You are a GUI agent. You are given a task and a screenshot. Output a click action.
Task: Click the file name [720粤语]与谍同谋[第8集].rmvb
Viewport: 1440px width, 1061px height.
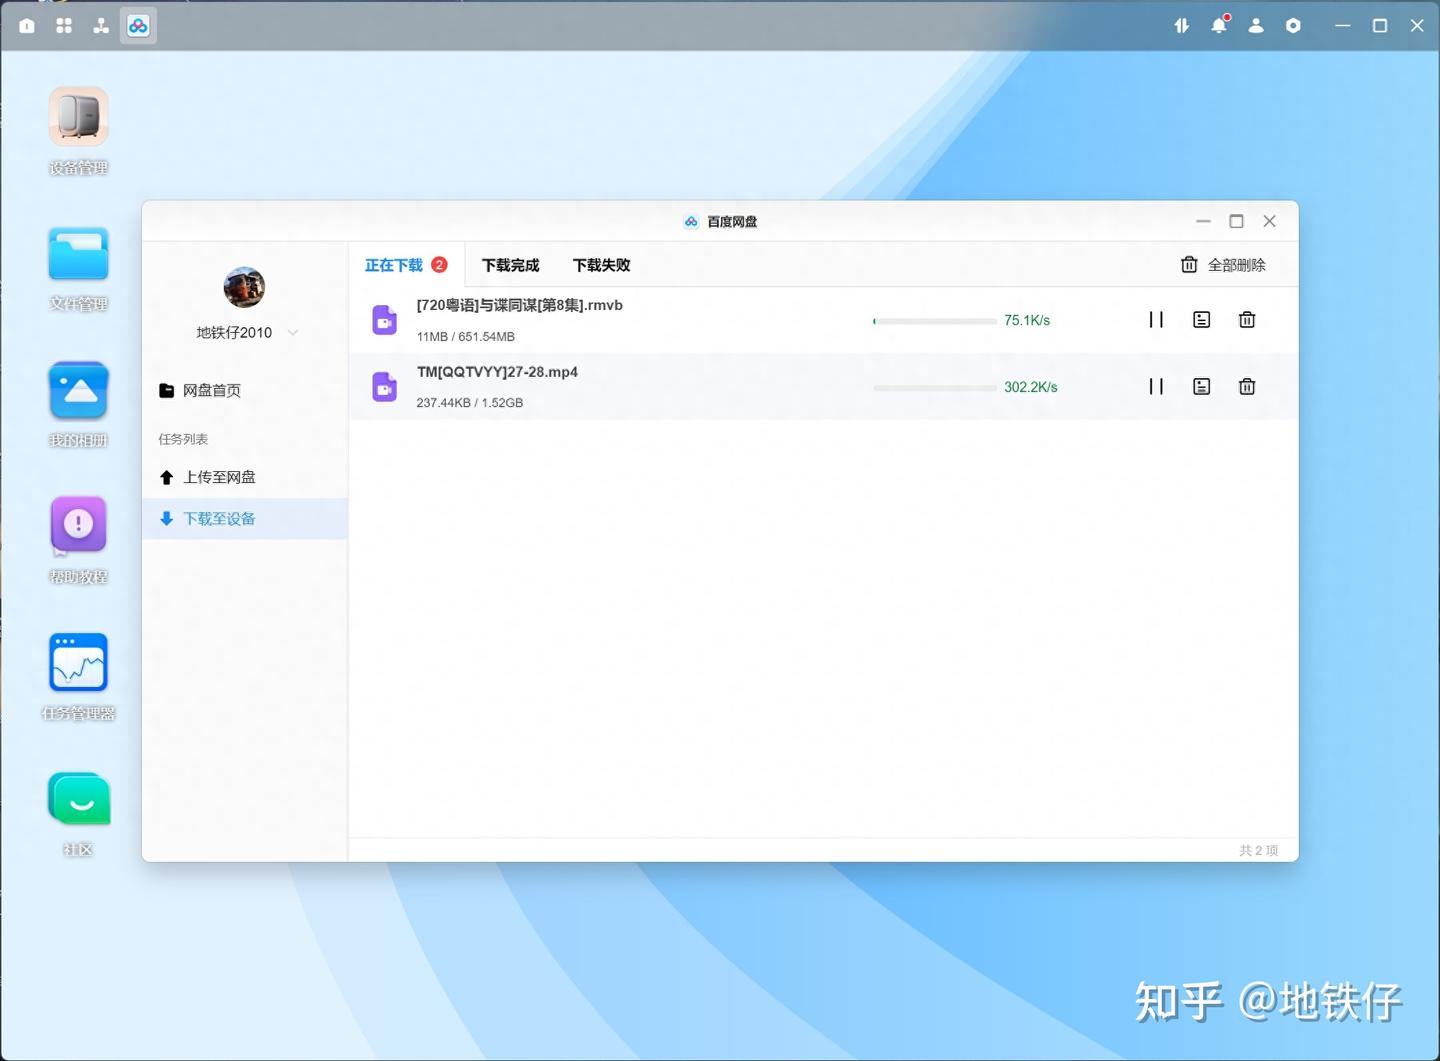coord(520,305)
